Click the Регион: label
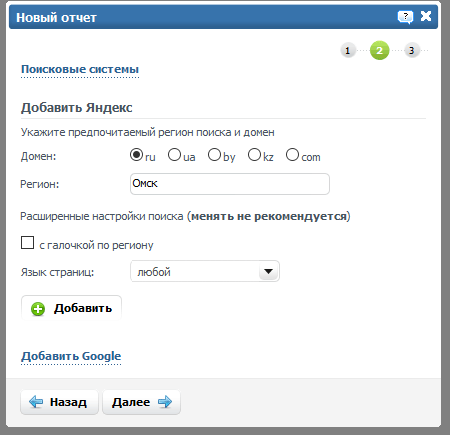The width and height of the screenshot is (450, 435). pos(40,184)
